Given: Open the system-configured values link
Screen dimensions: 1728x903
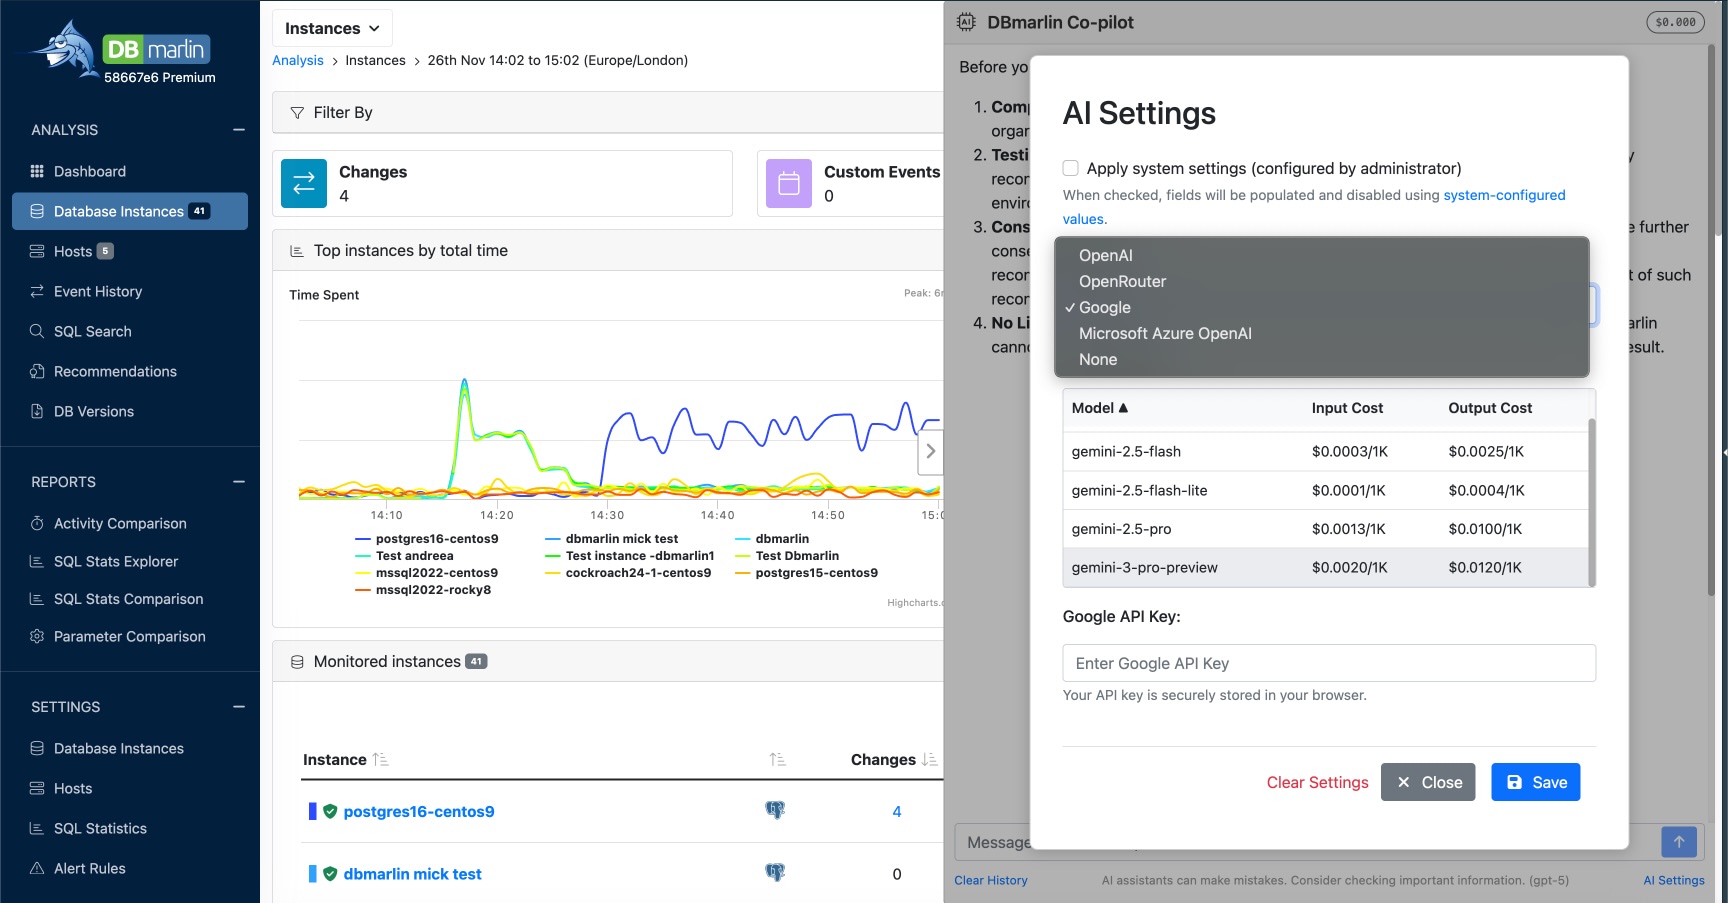Looking at the screenshot, I should point(1314,207).
